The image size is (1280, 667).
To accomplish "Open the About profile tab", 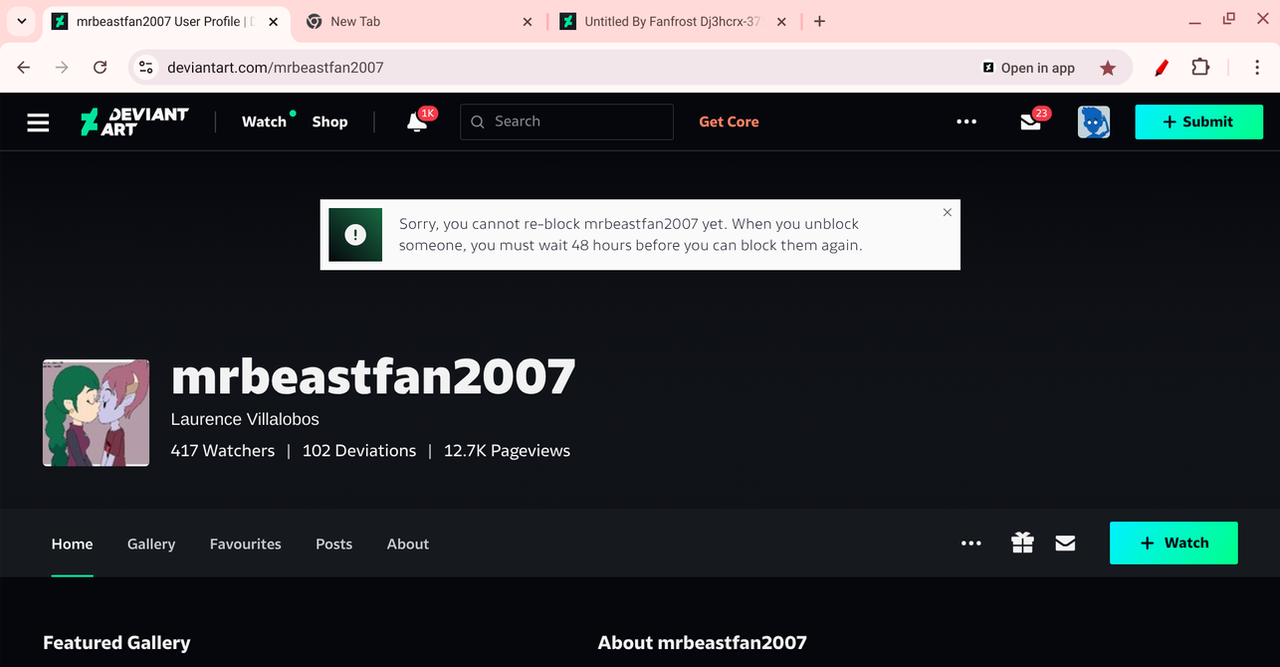I will 408,544.
